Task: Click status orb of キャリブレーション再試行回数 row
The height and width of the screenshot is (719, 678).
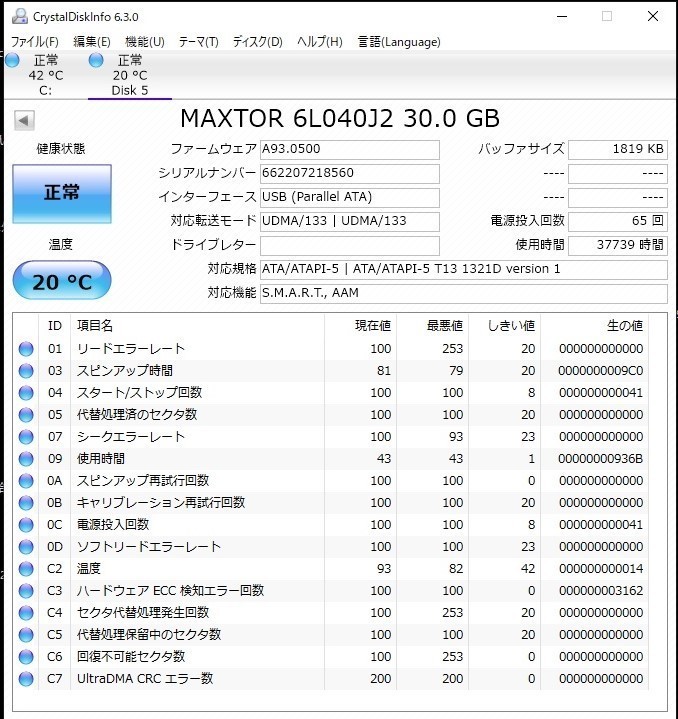Action: (26, 503)
